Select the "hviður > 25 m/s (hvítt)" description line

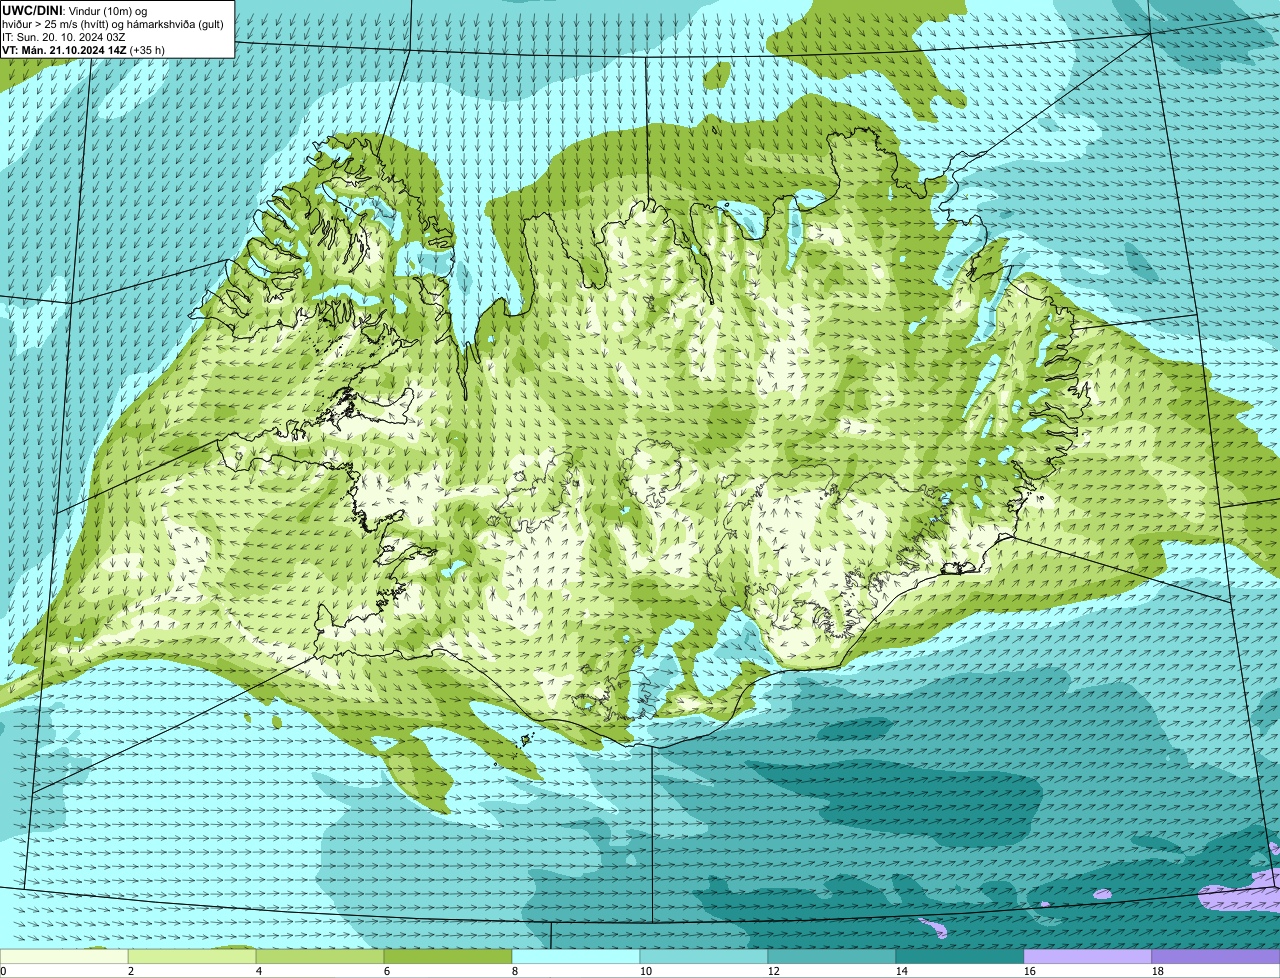(x=114, y=23)
